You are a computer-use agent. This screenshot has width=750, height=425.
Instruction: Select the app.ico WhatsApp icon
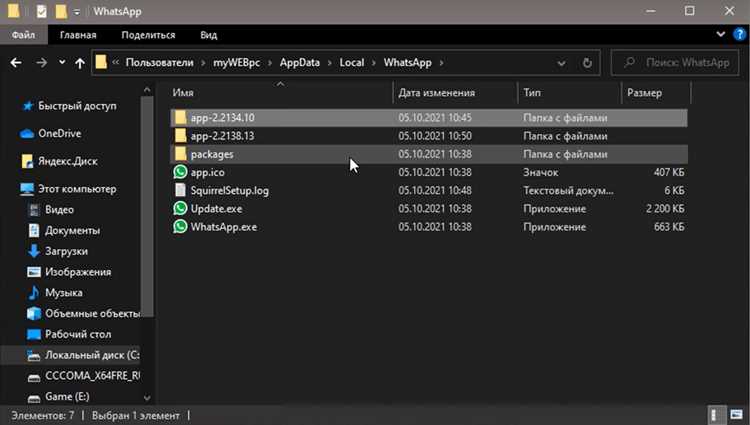point(180,172)
